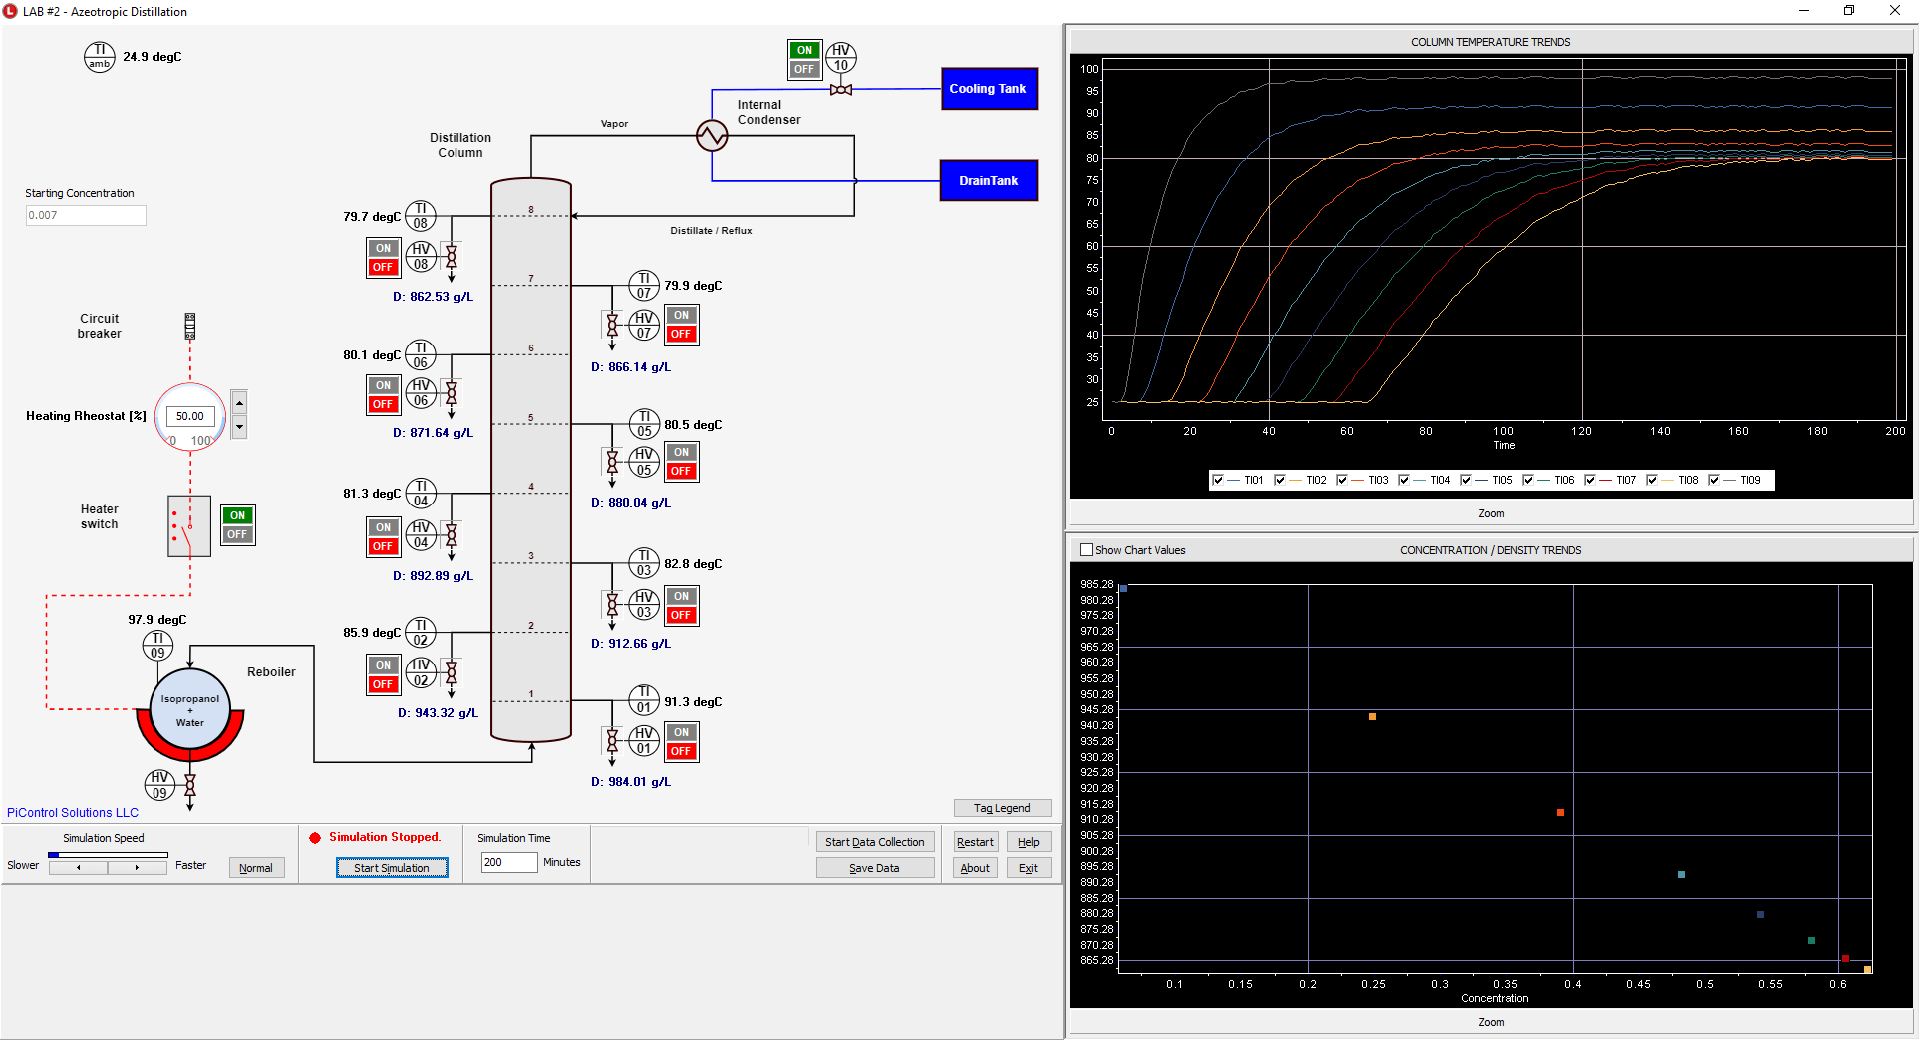Open the Help button
1920x1040 pixels.
tap(1028, 842)
